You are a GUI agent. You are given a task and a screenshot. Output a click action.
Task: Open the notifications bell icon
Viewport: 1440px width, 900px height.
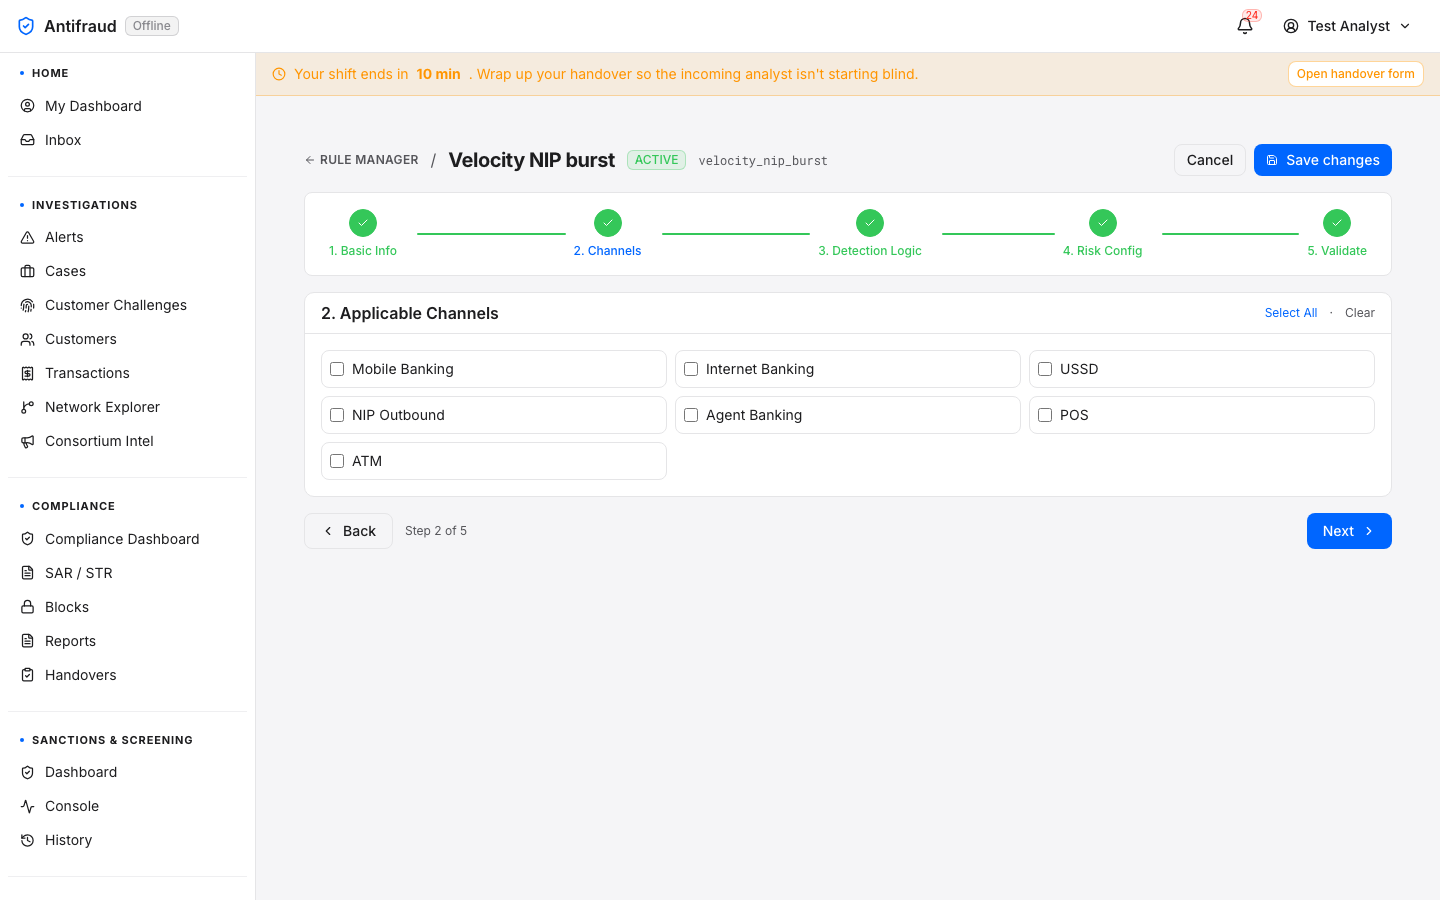click(1245, 26)
